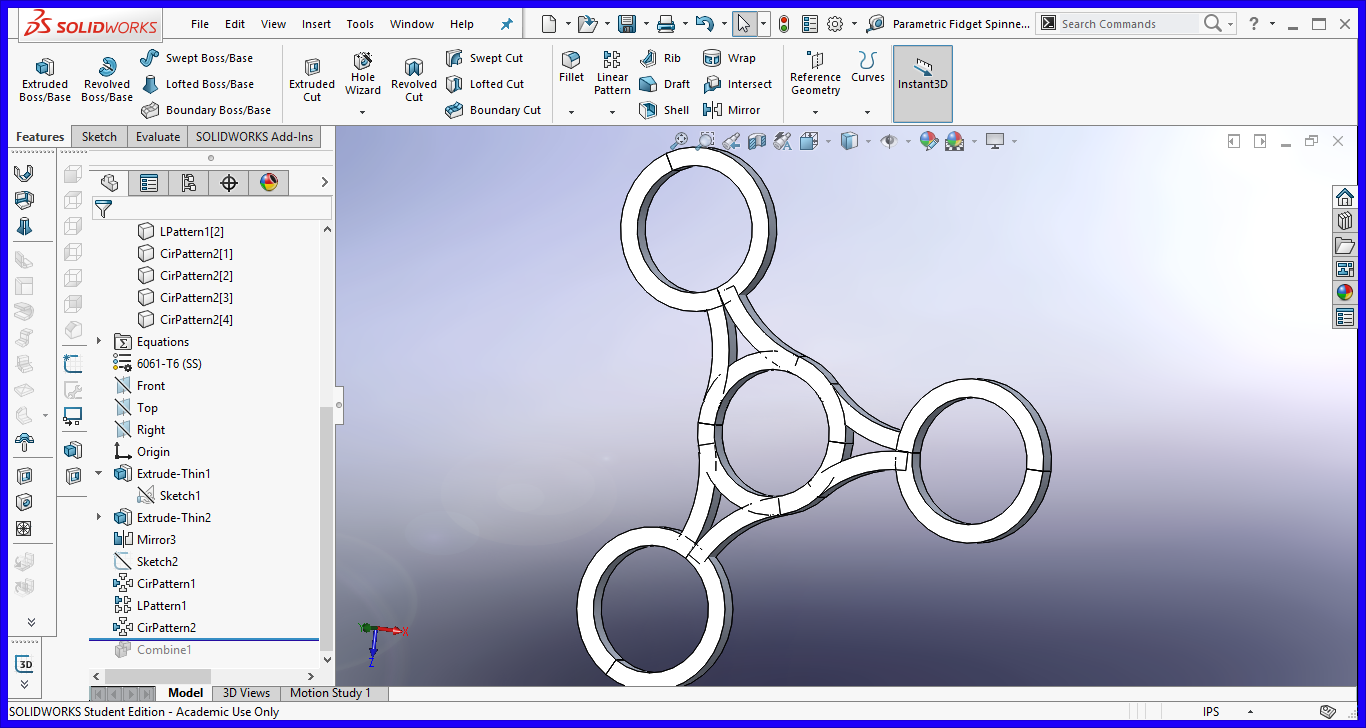Screen dimensions: 1366x728
Task: Expand the Extrude-Thin2 feature
Action: click(99, 518)
